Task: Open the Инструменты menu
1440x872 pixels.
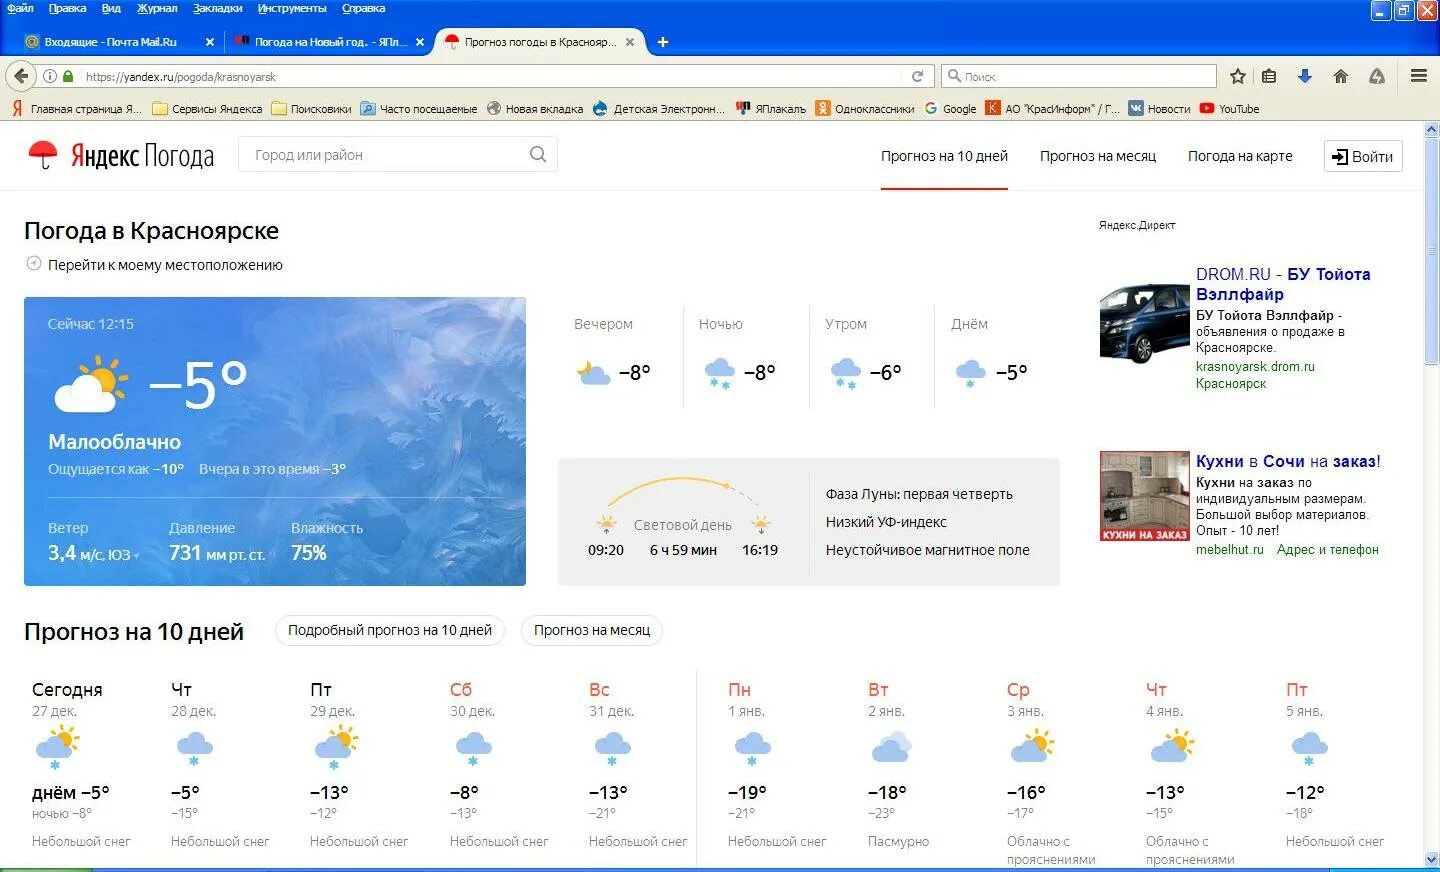Action: [292, 8]
